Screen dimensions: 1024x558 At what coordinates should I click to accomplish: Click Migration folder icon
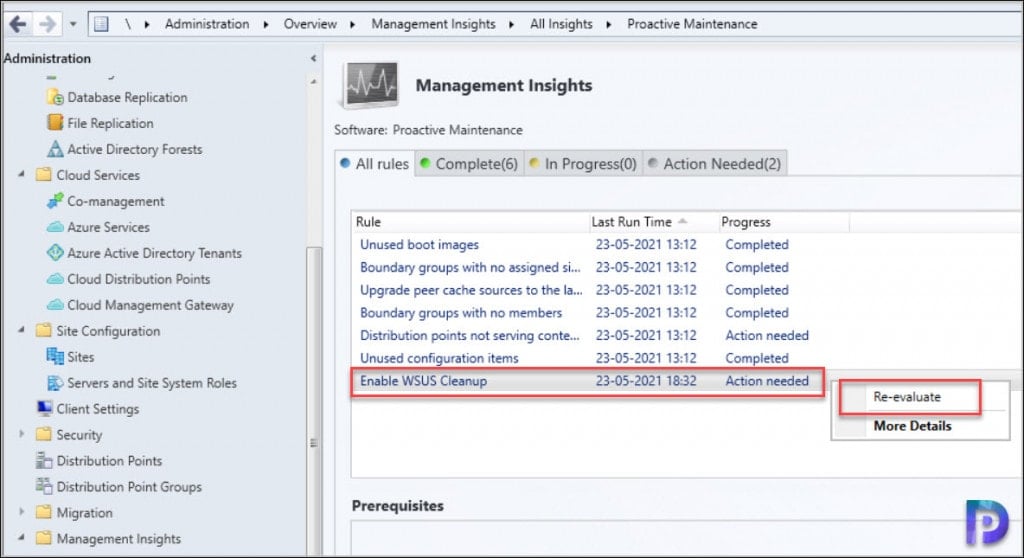(44, 512)
